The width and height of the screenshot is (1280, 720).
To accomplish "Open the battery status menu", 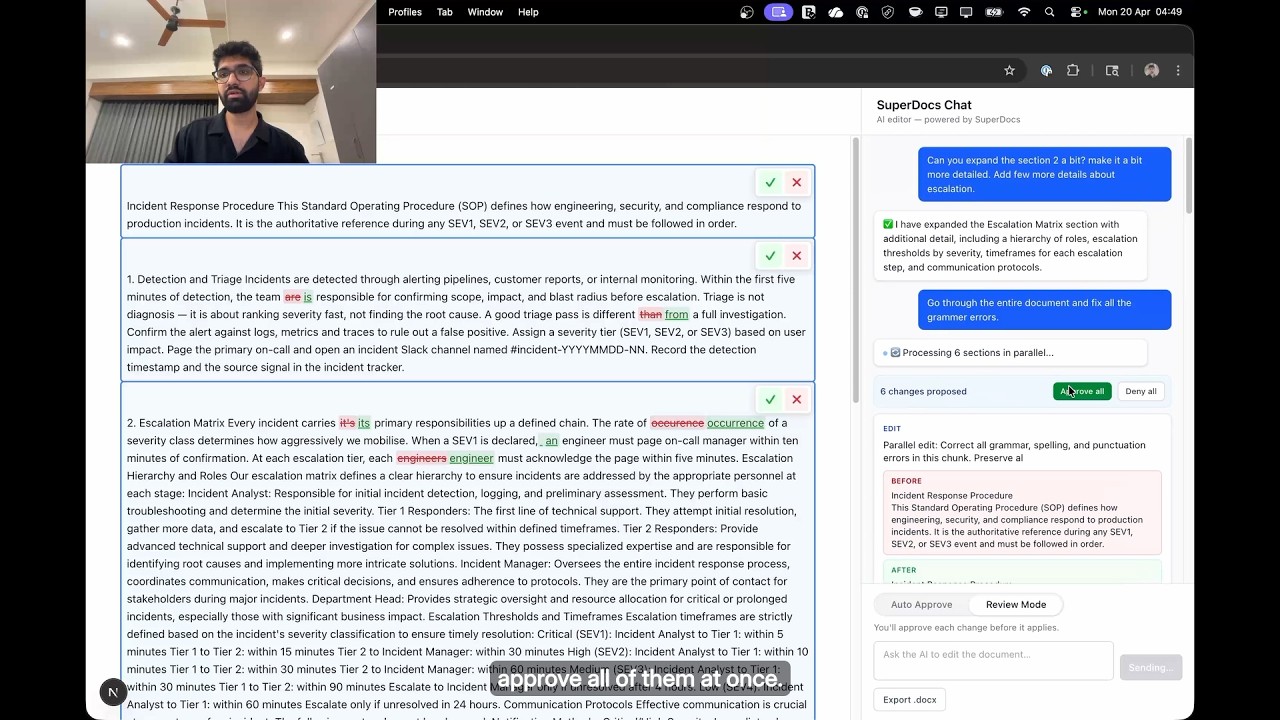I will point(994,12).
